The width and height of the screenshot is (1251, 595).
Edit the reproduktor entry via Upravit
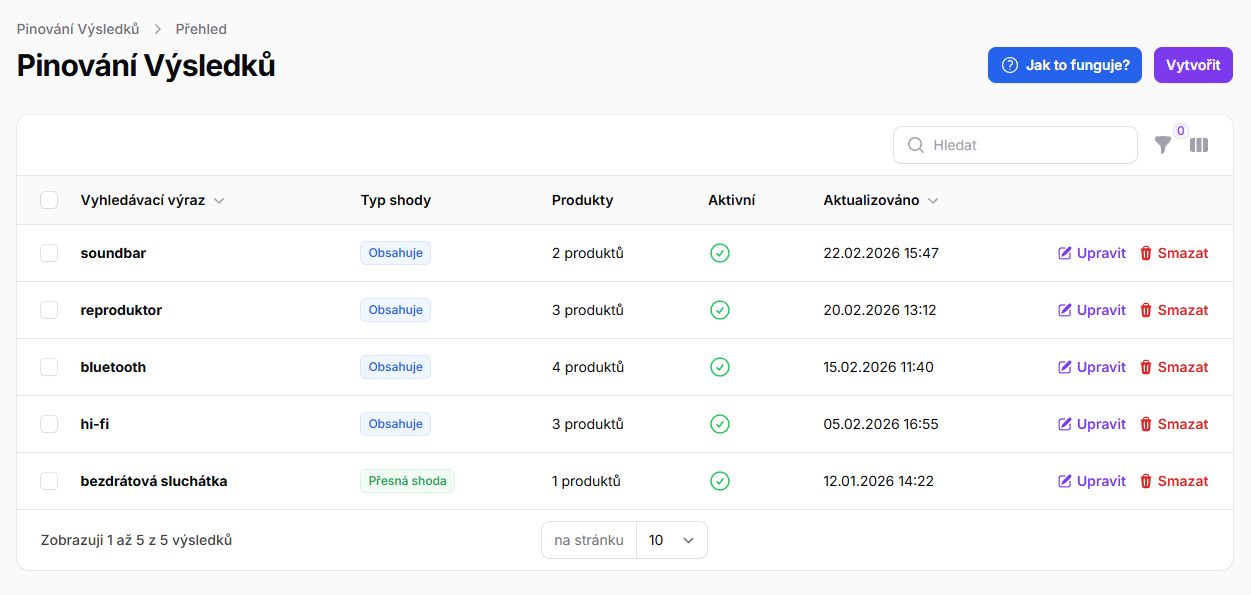(x=1092, y=310)
